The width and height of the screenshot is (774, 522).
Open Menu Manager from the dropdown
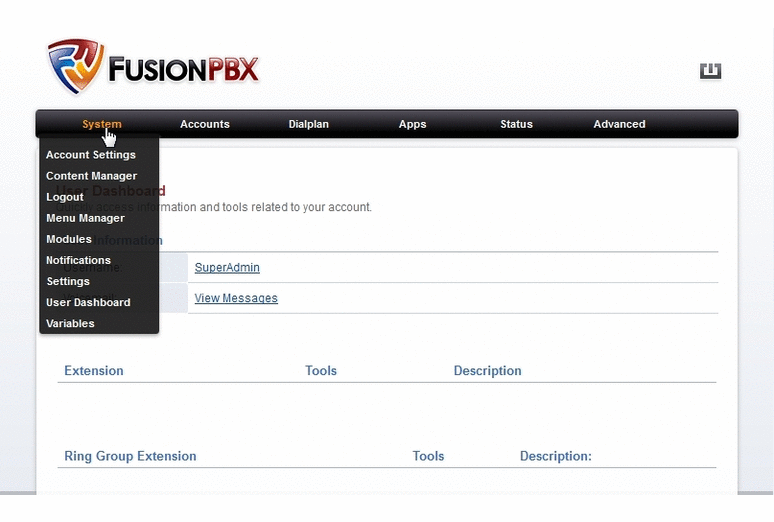coord(85,218)
